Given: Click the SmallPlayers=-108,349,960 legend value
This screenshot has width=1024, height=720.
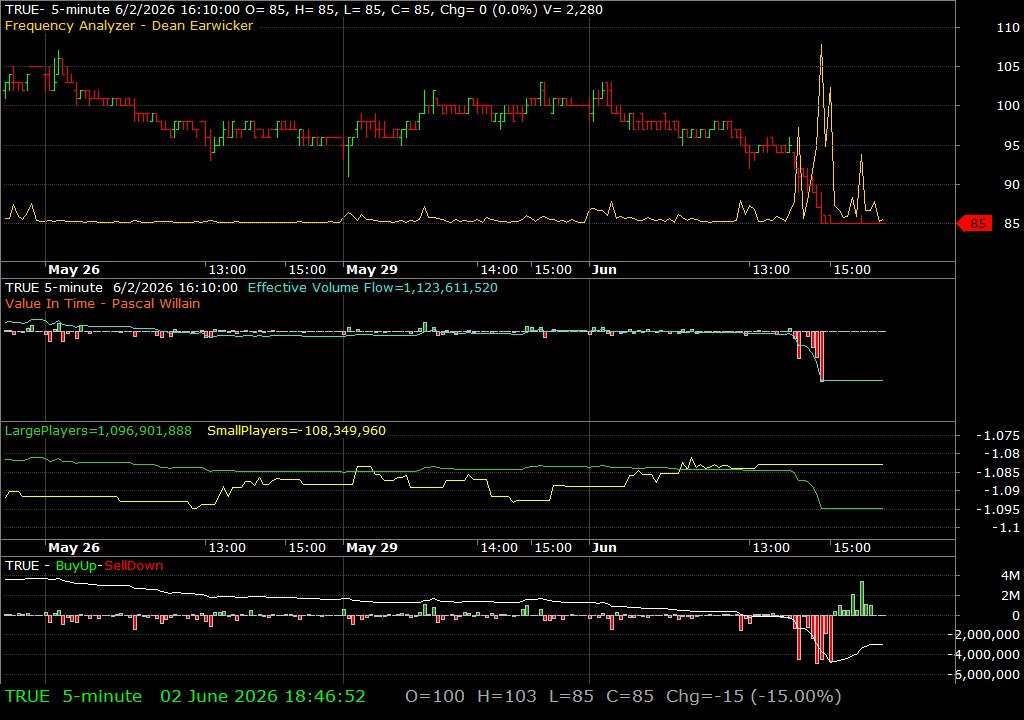Looking at the screenshot, I should [296, 431].
